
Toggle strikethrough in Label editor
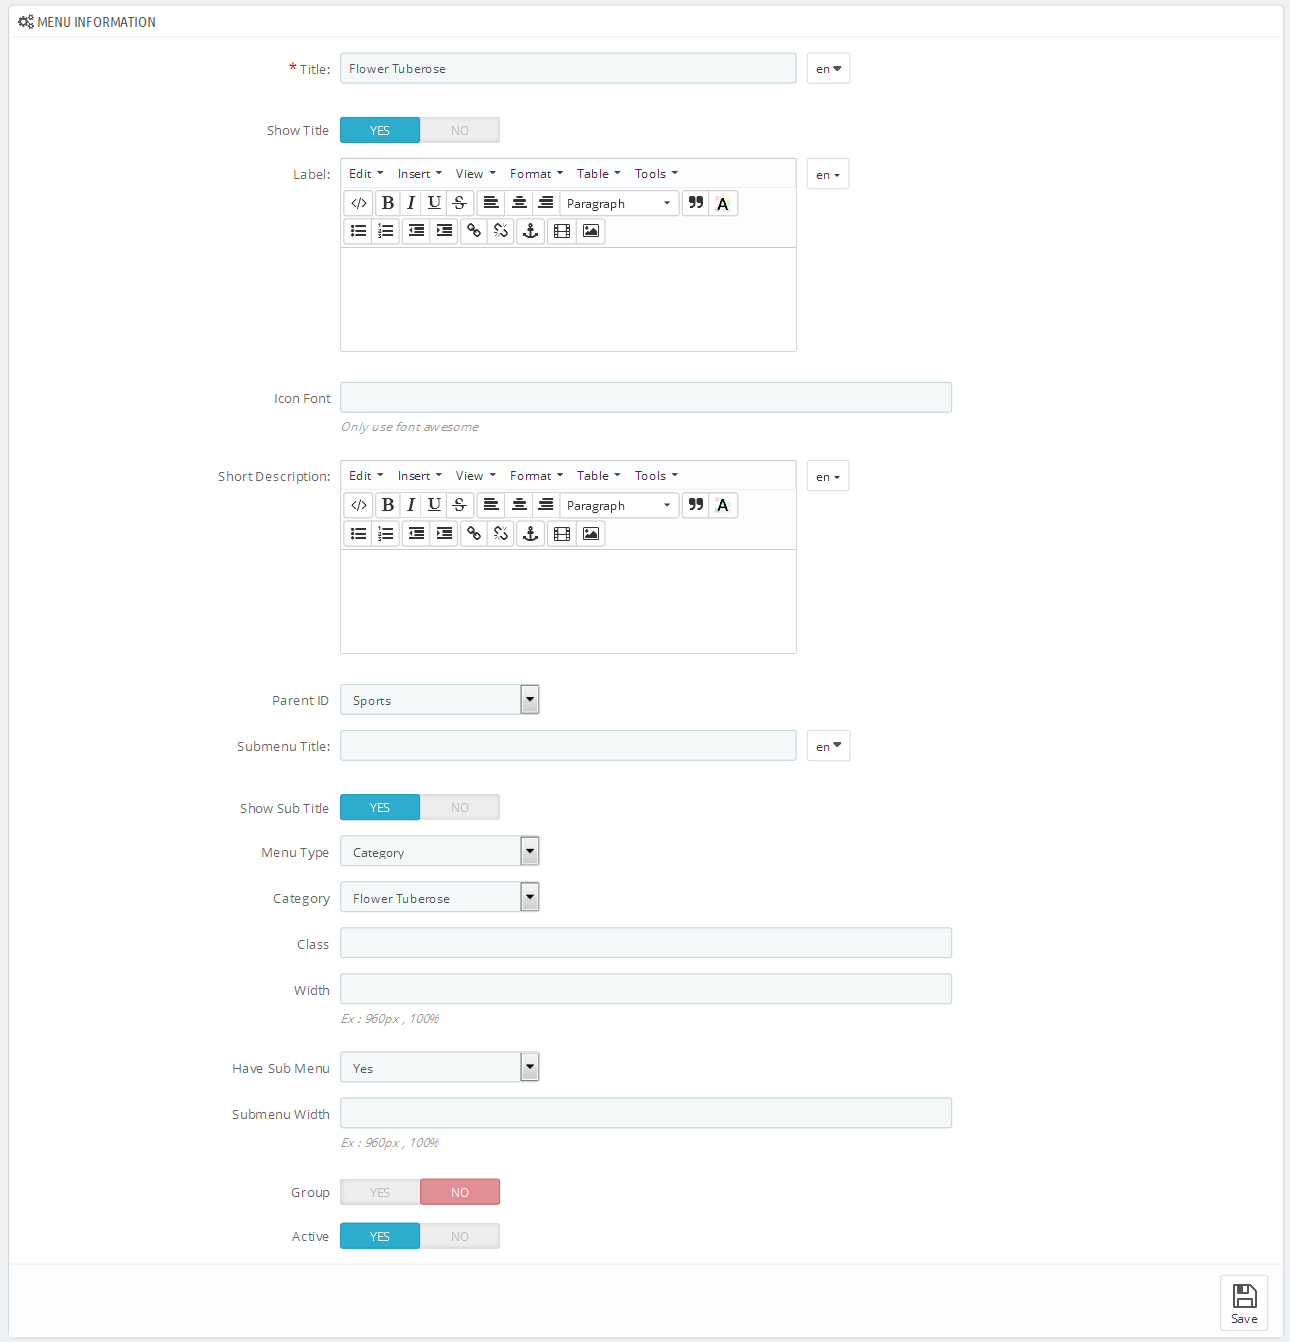coord(460,203)
